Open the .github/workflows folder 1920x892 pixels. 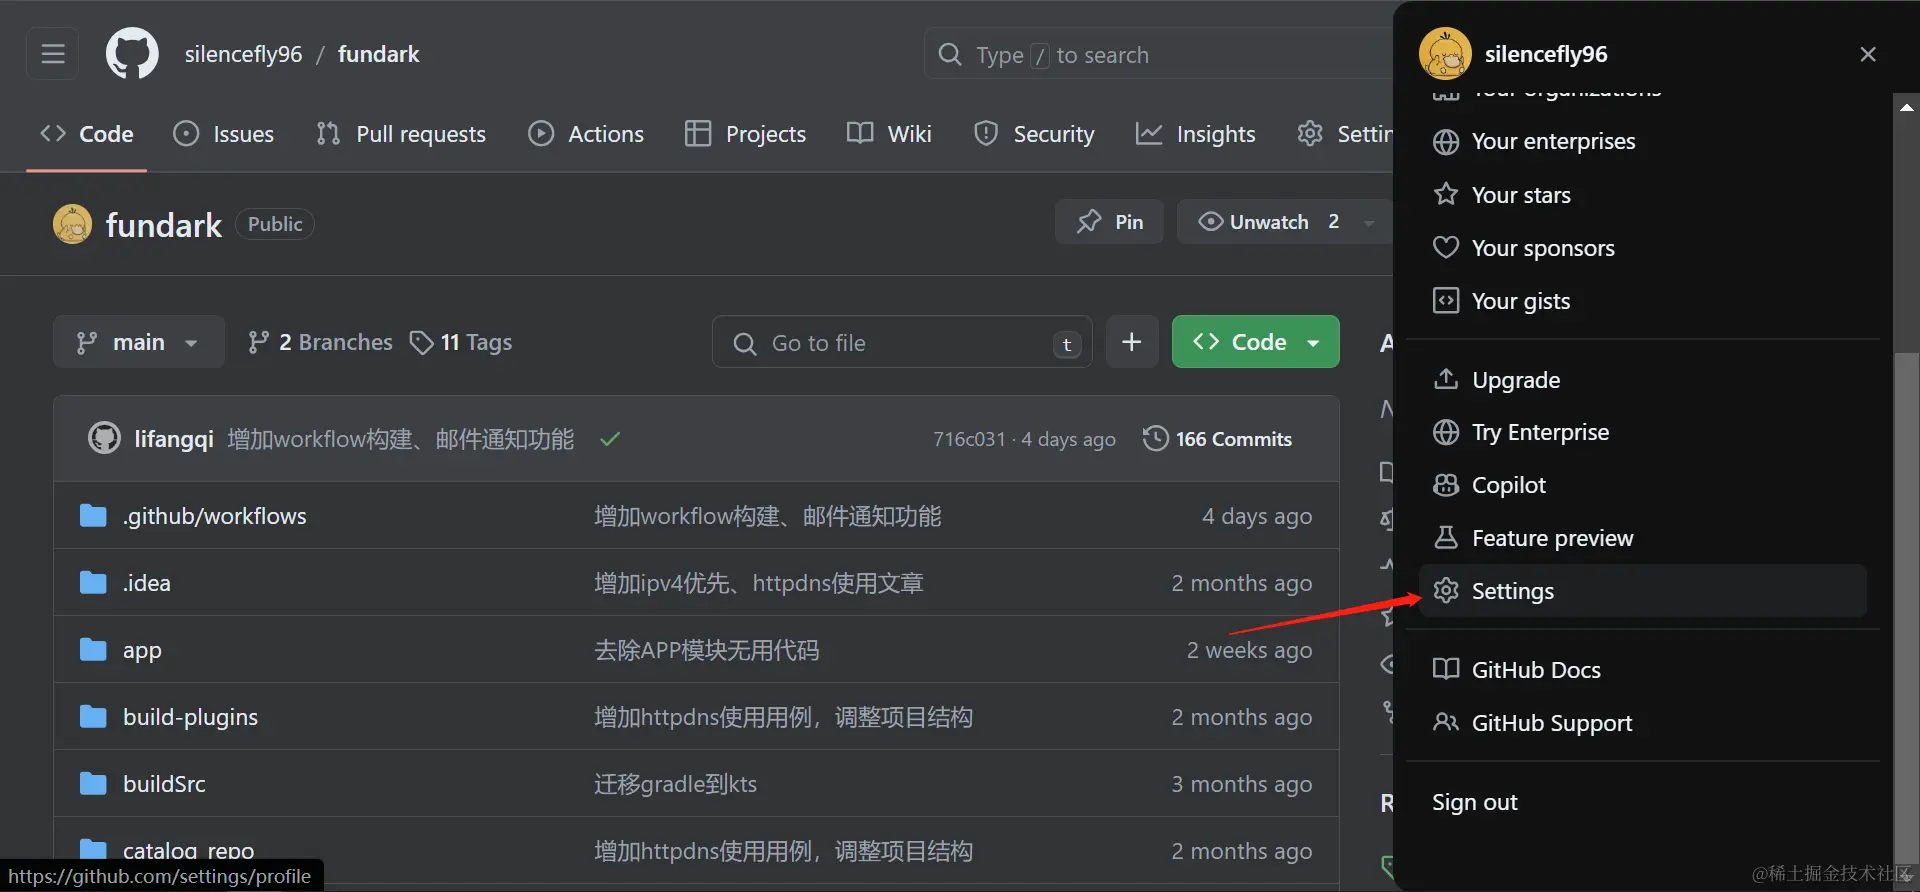pos(215,516)
